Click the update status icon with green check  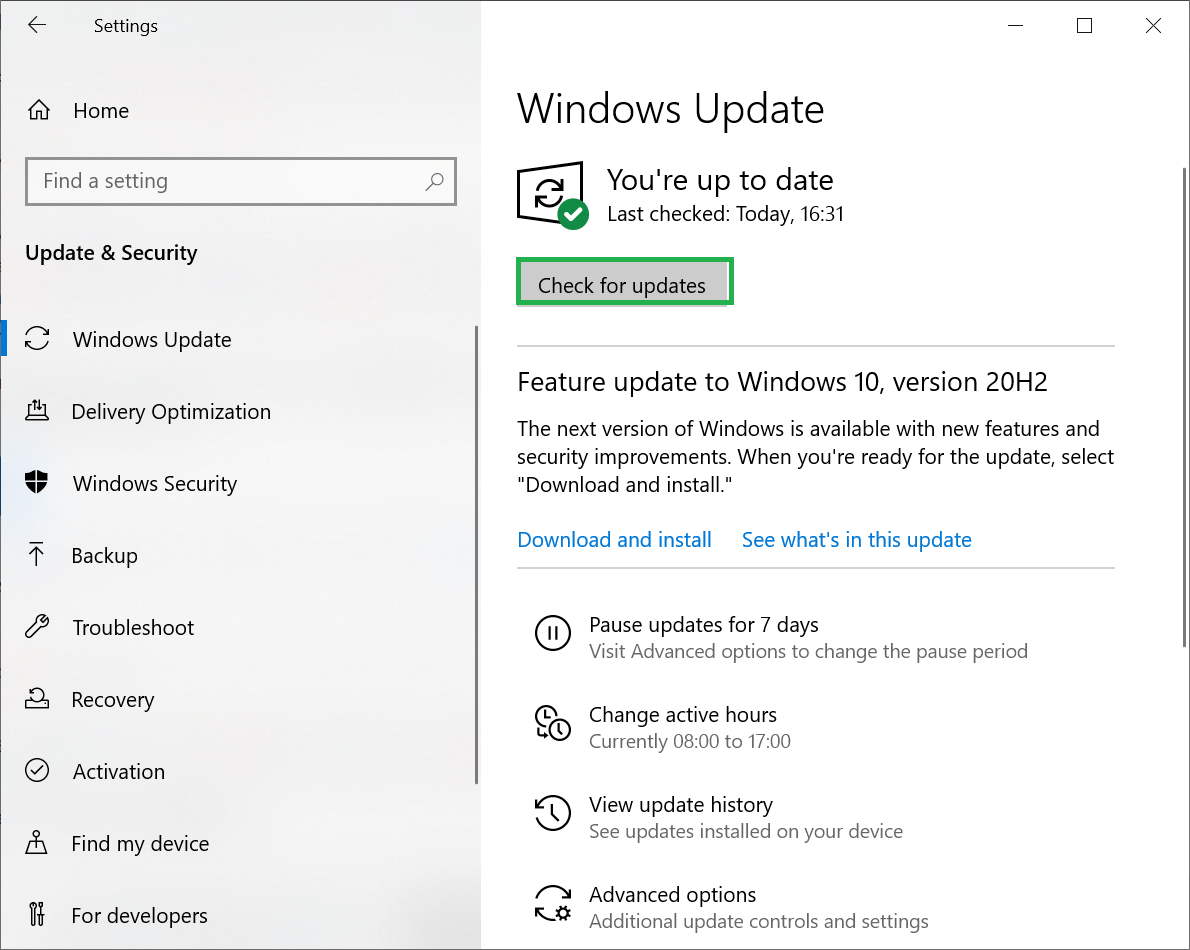[x=552, y=195]
